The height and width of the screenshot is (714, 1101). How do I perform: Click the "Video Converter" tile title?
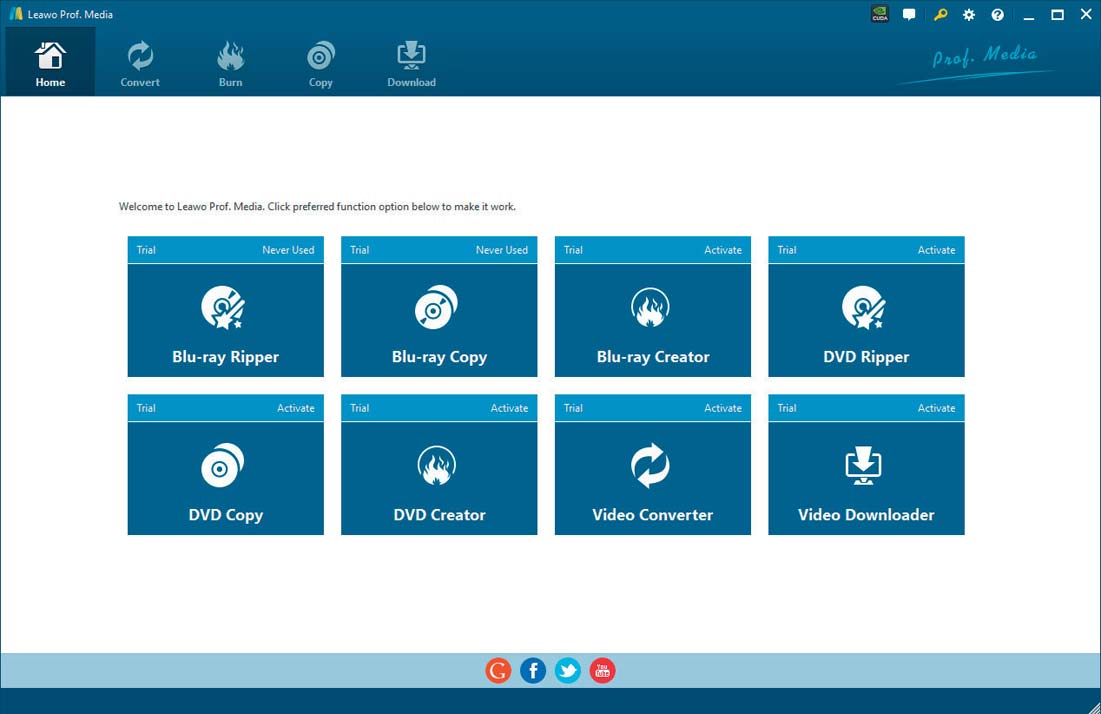click(x=652, y=515)
